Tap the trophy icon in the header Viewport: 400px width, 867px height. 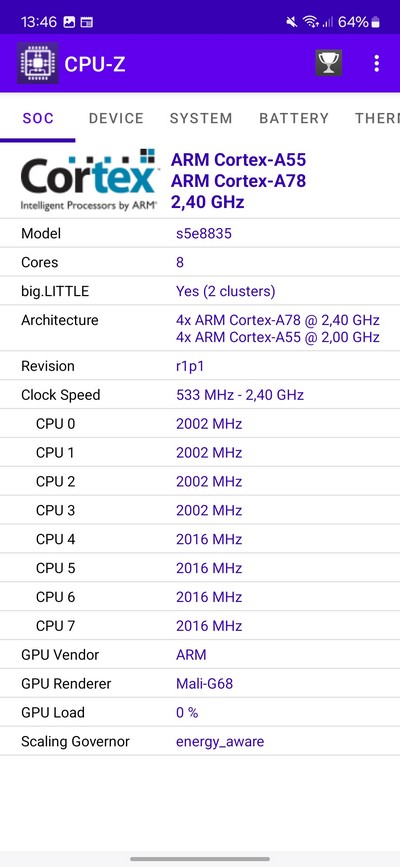pyautogui.click(x=328, y=63)
